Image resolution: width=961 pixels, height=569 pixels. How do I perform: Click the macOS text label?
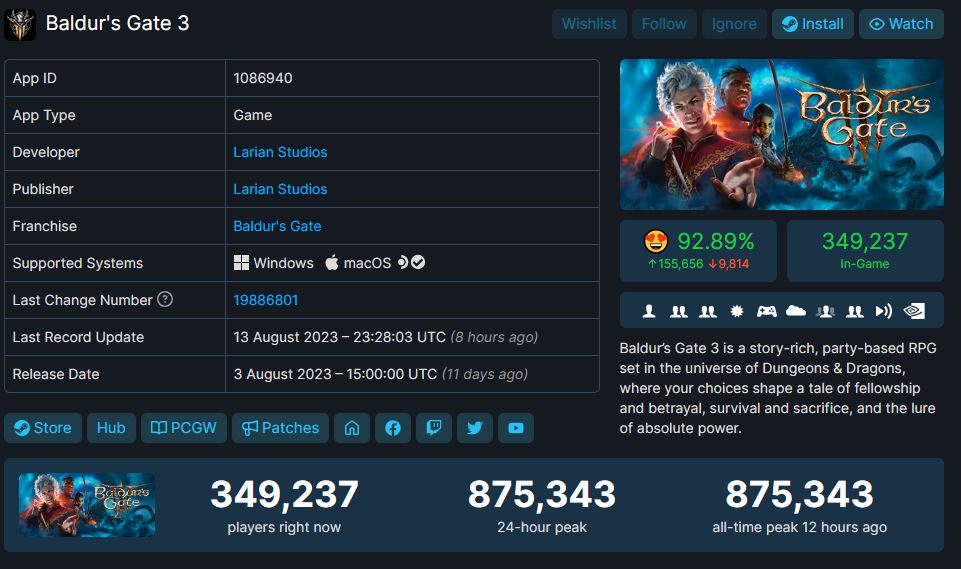click(367, 263)
